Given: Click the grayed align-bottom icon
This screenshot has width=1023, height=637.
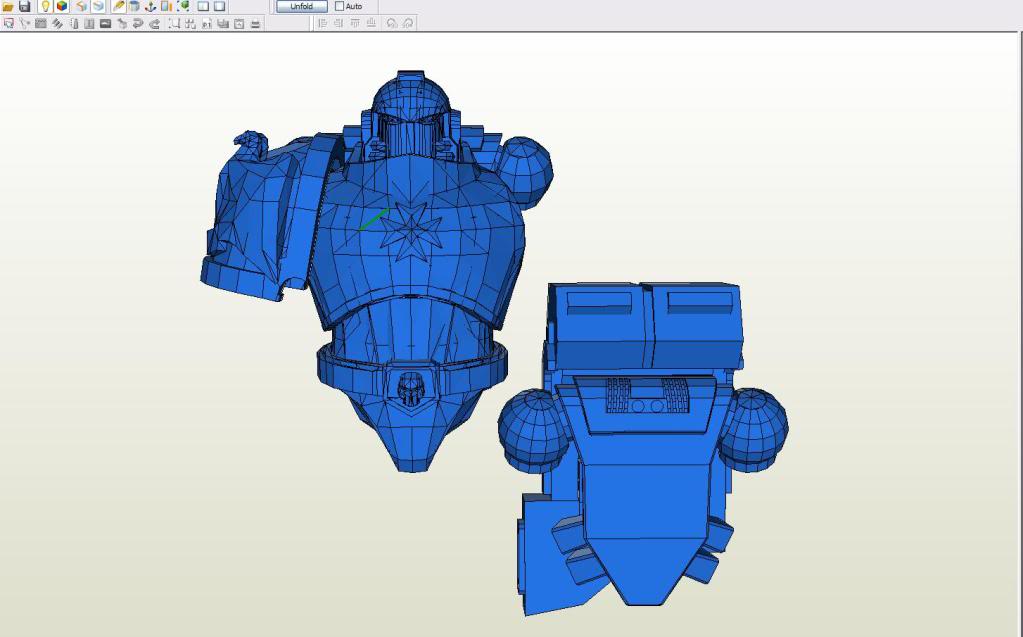Looking at the screenshot, I should pyautogui.click(x=371, y=23).
